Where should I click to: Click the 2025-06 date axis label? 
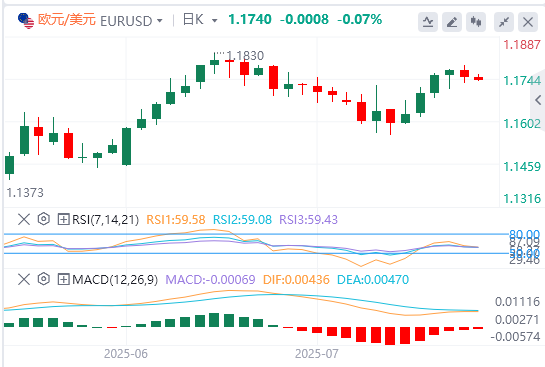tap(126, 354)
